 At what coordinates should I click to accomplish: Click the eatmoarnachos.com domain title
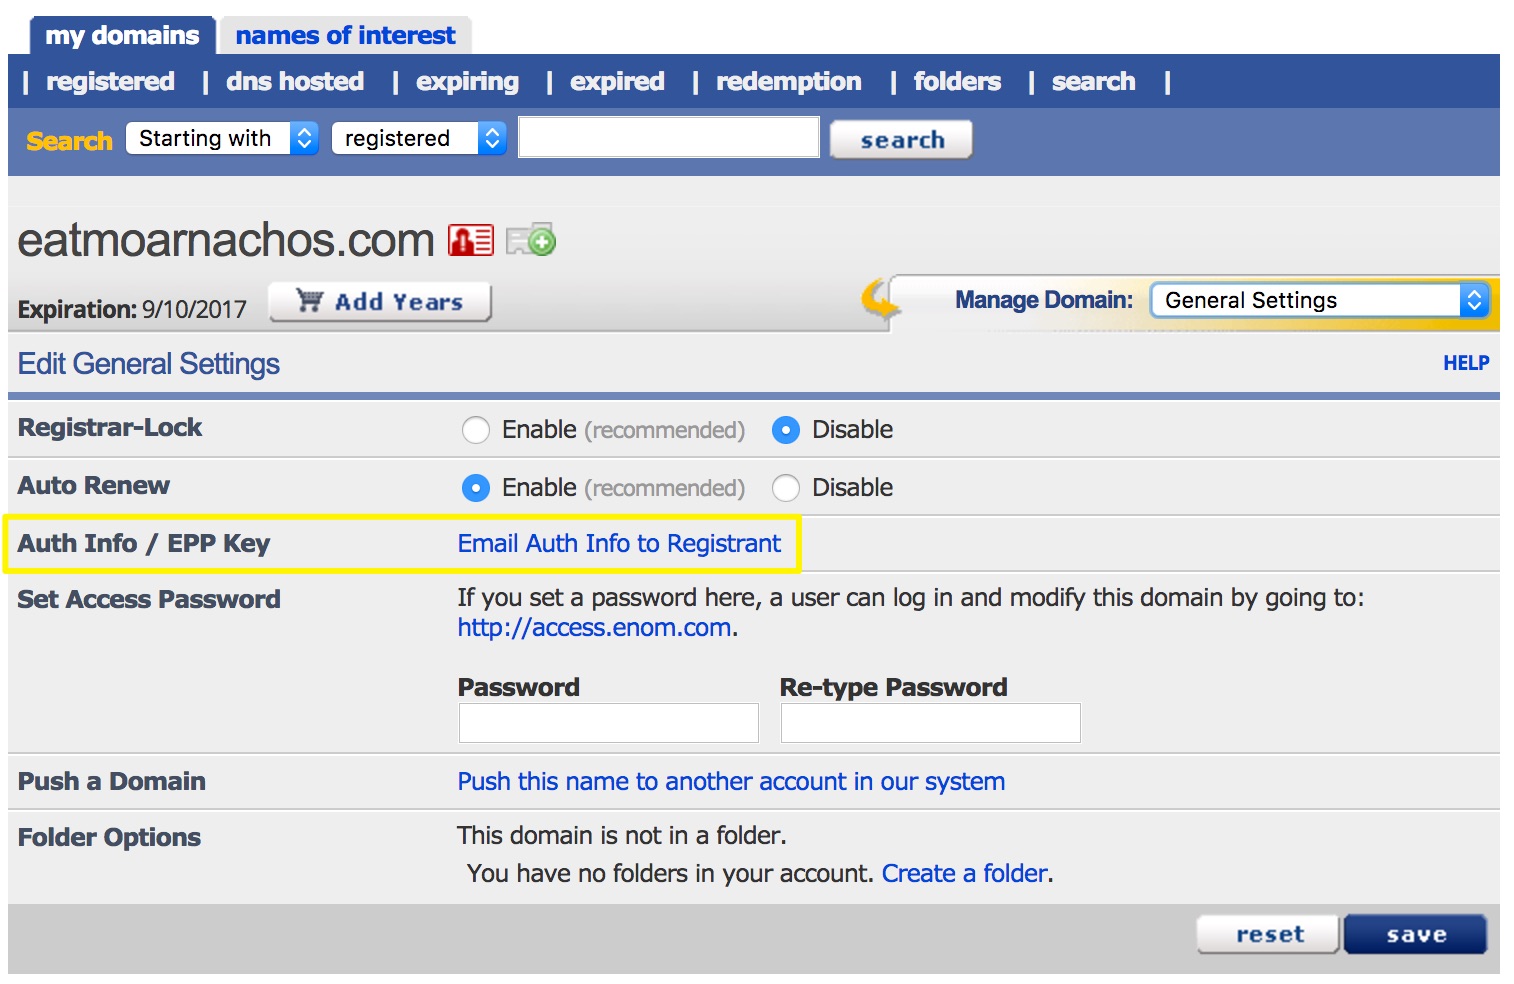pyautogui.click(x=226, y=240)
